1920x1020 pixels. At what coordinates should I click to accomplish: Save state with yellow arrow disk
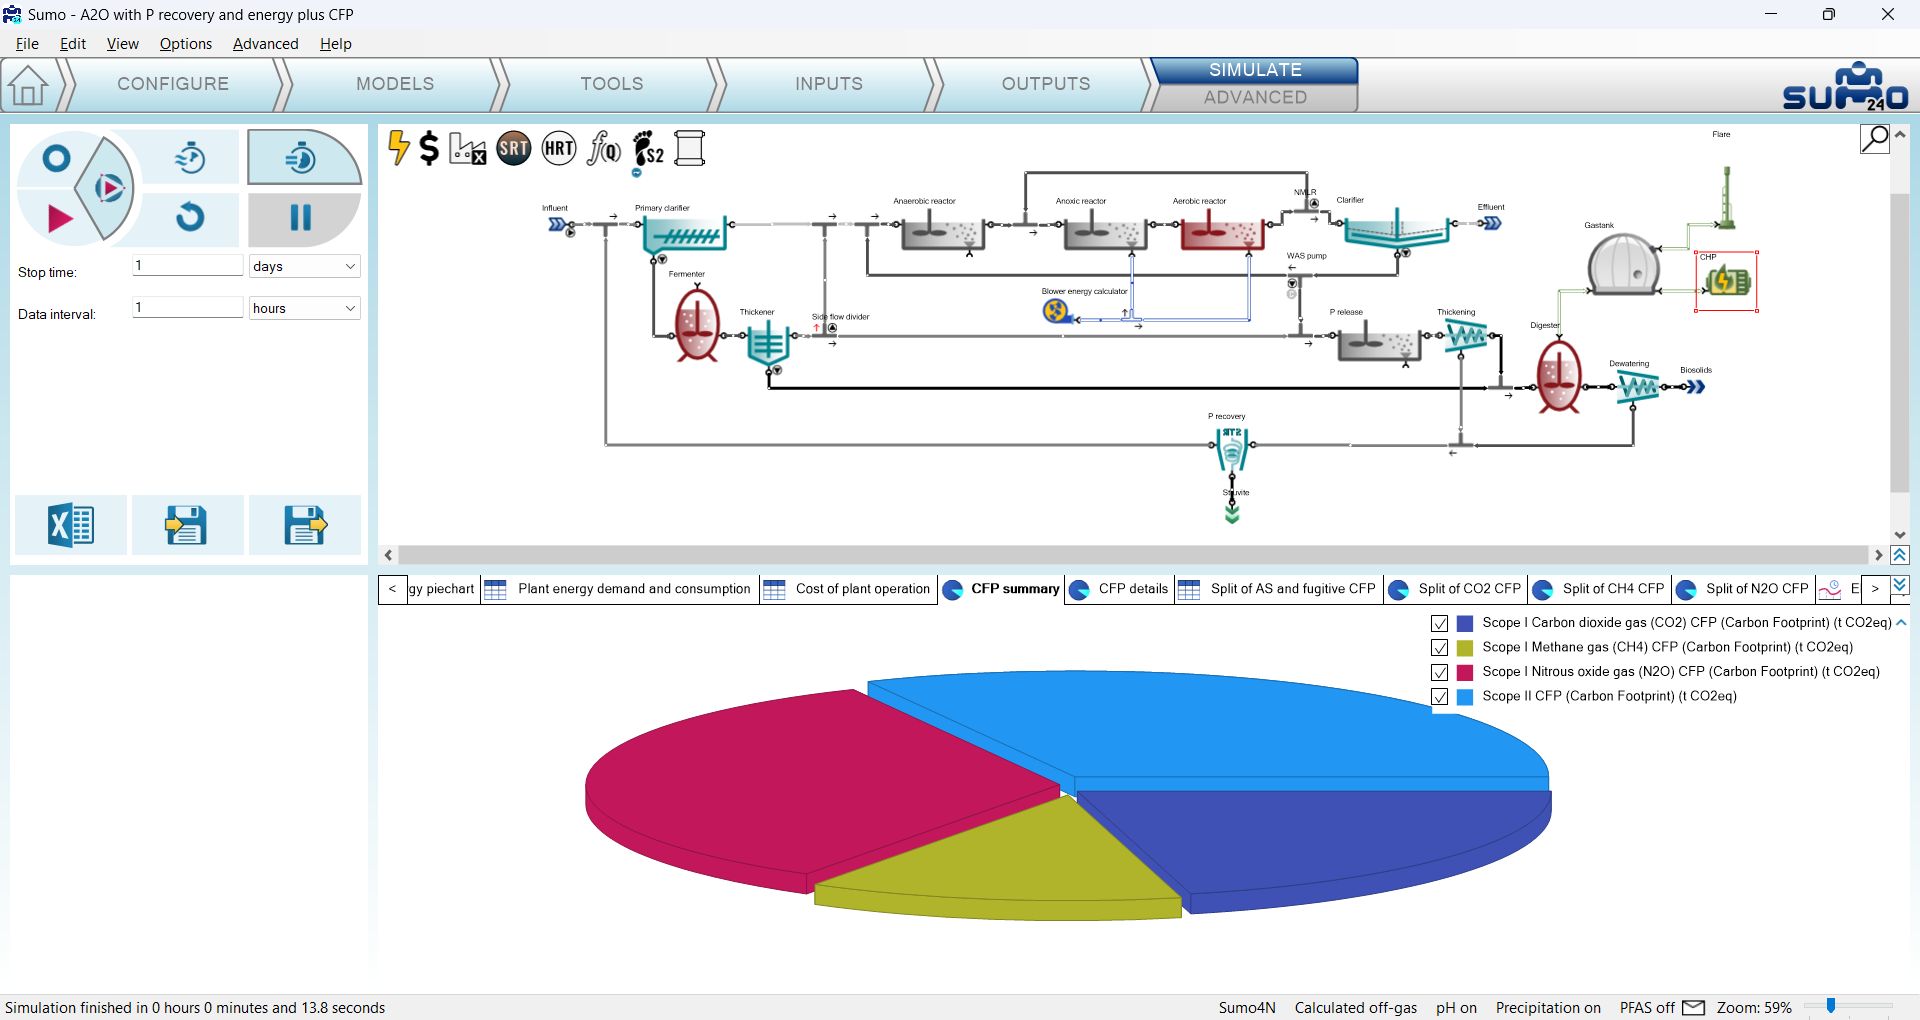(186, 524)
